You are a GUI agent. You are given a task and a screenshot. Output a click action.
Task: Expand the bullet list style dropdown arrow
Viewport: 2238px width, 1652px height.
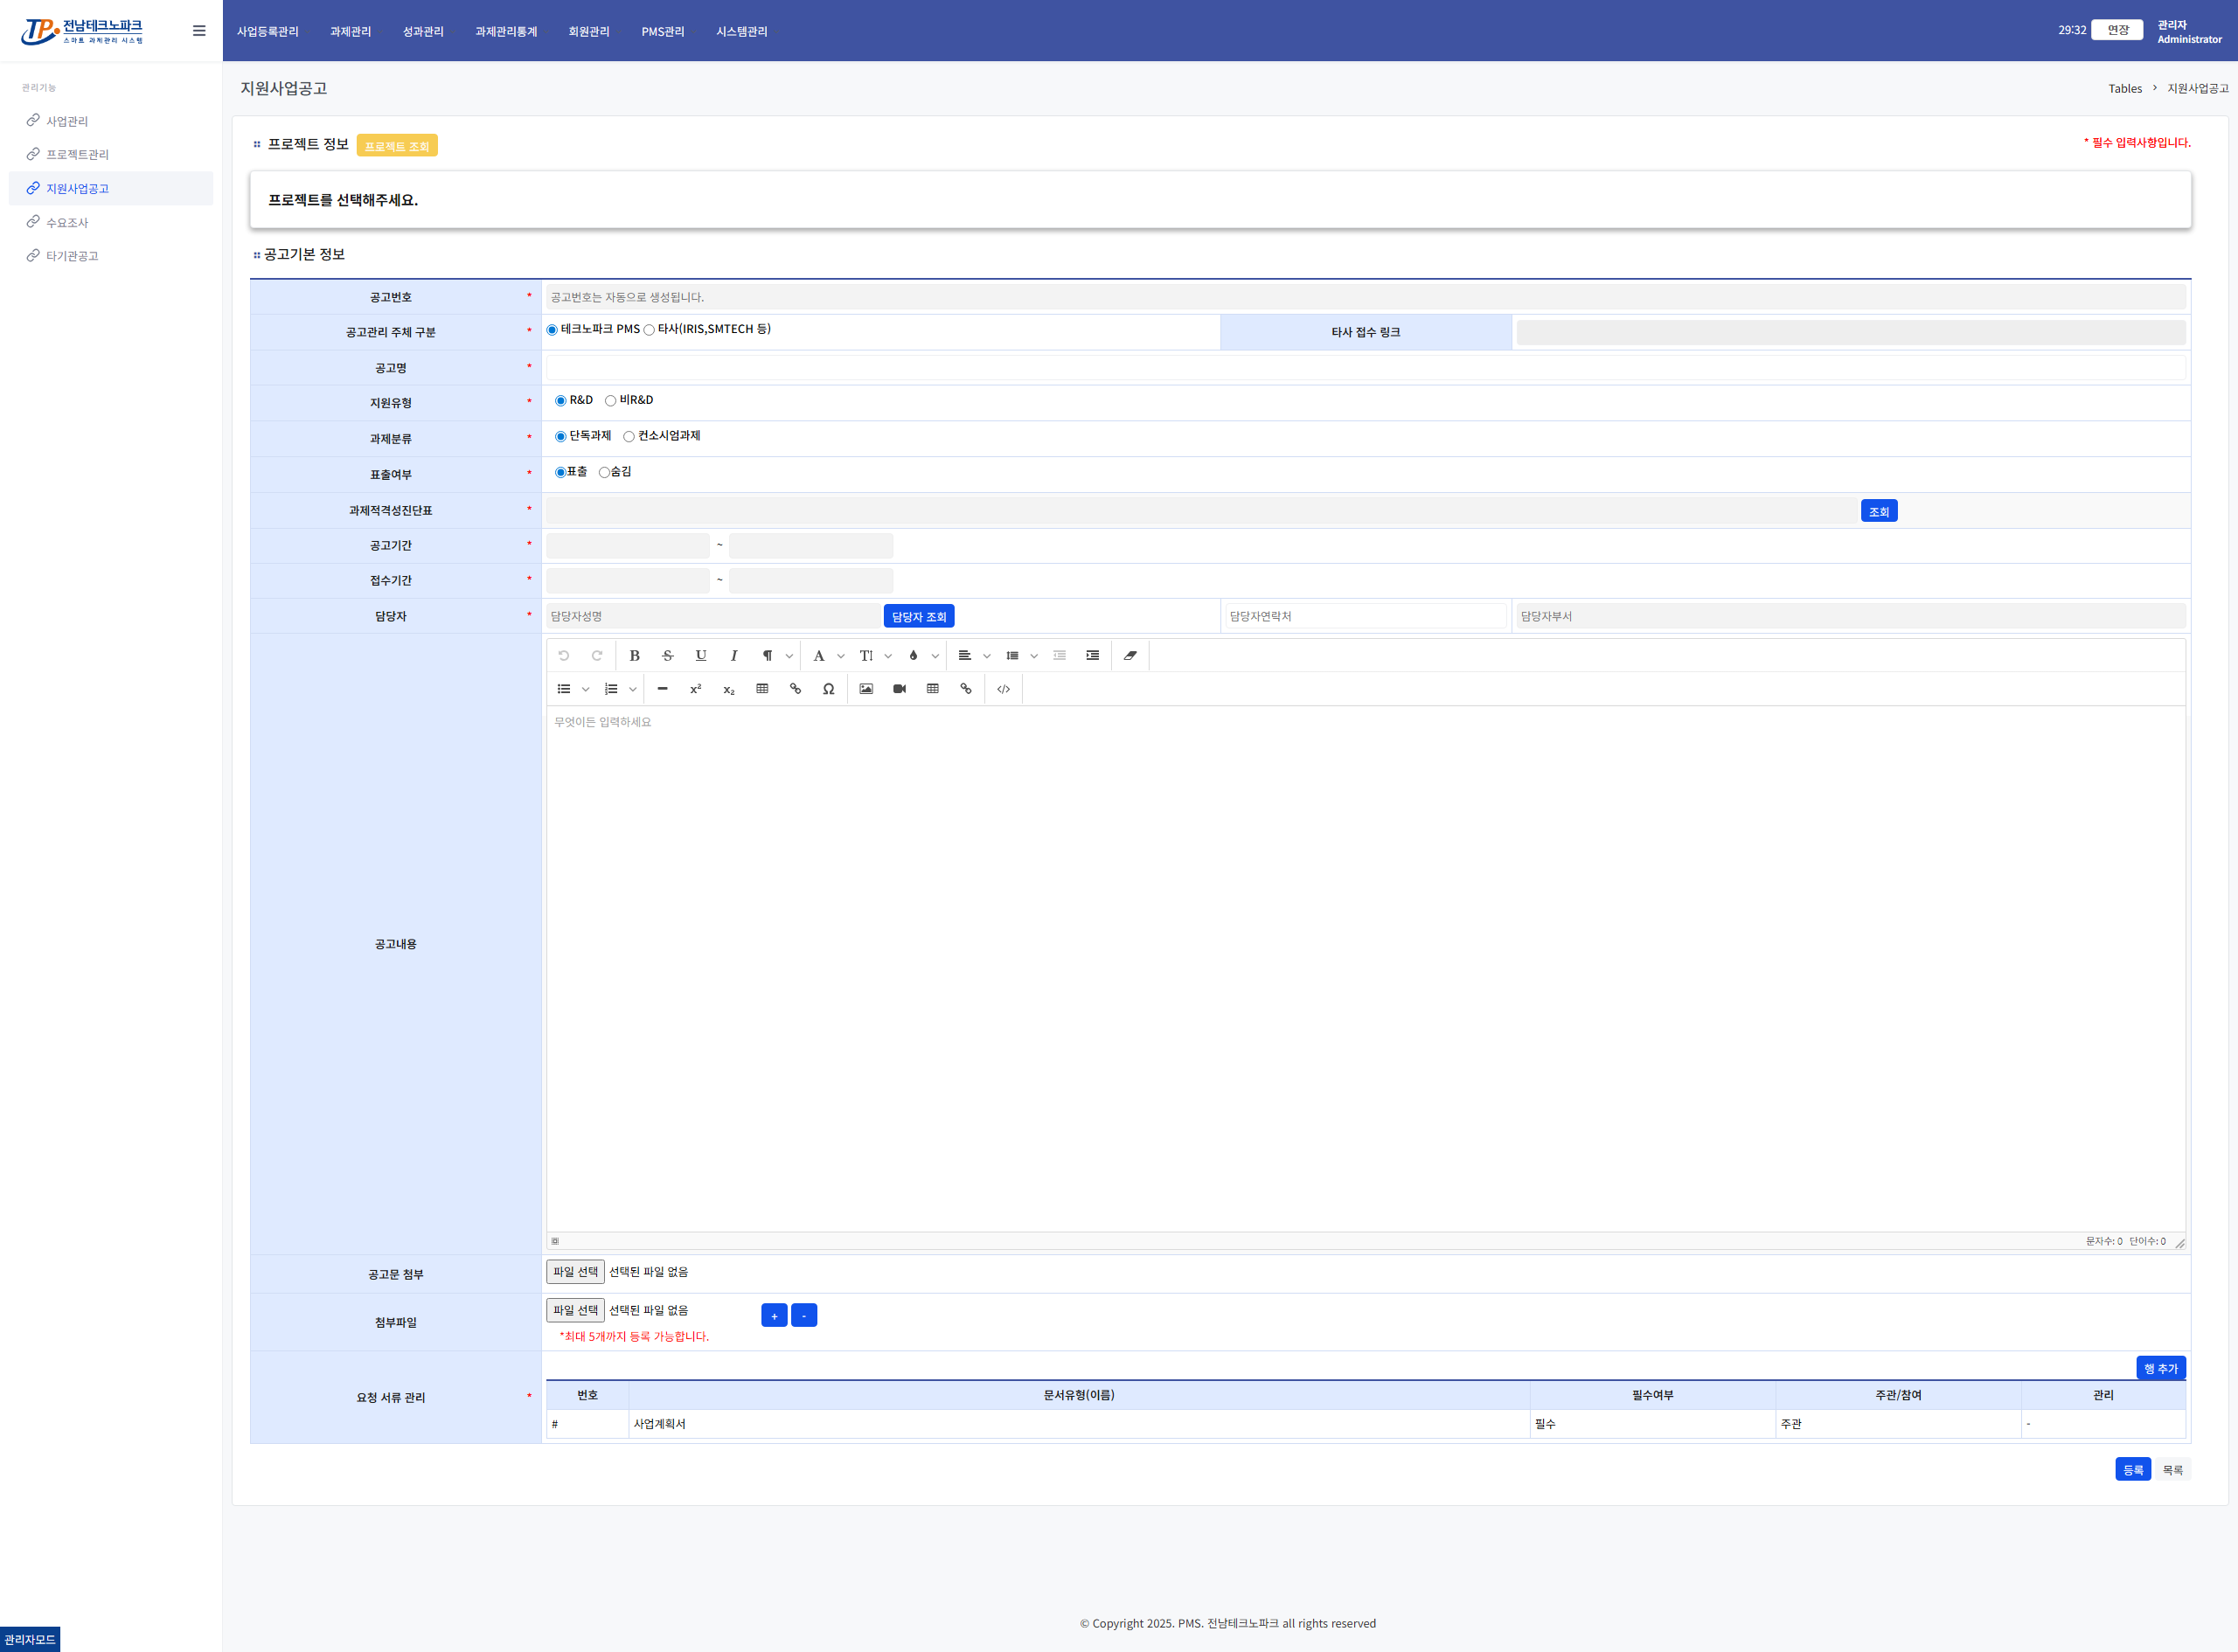click(x=585, y=689)
